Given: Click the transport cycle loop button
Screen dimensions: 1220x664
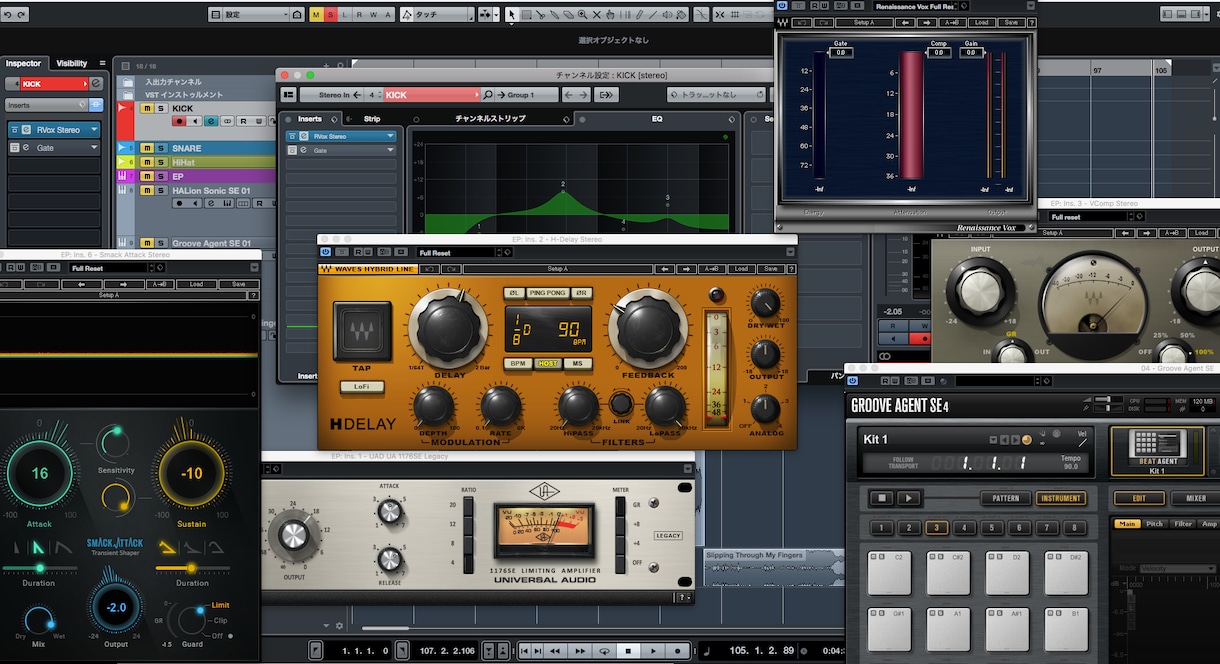Looking at the screenshot, I should click(605, 651).
